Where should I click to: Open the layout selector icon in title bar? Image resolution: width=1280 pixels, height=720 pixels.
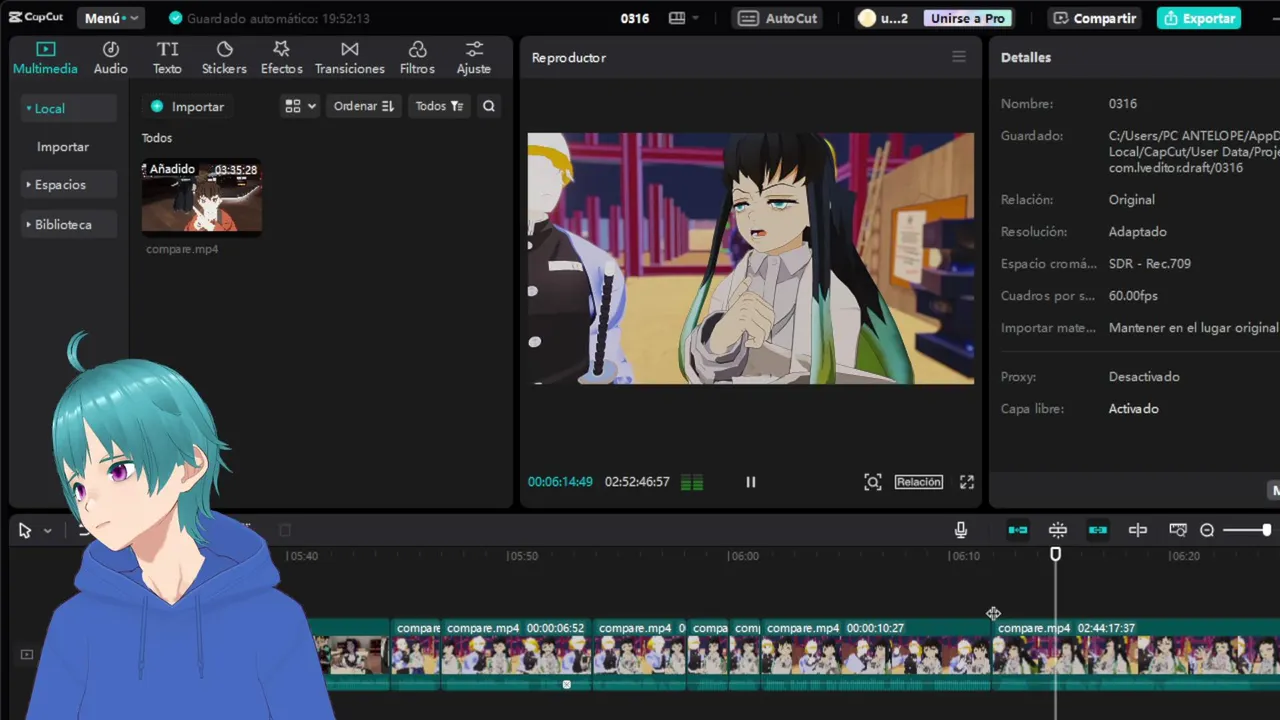click(683, 18)
